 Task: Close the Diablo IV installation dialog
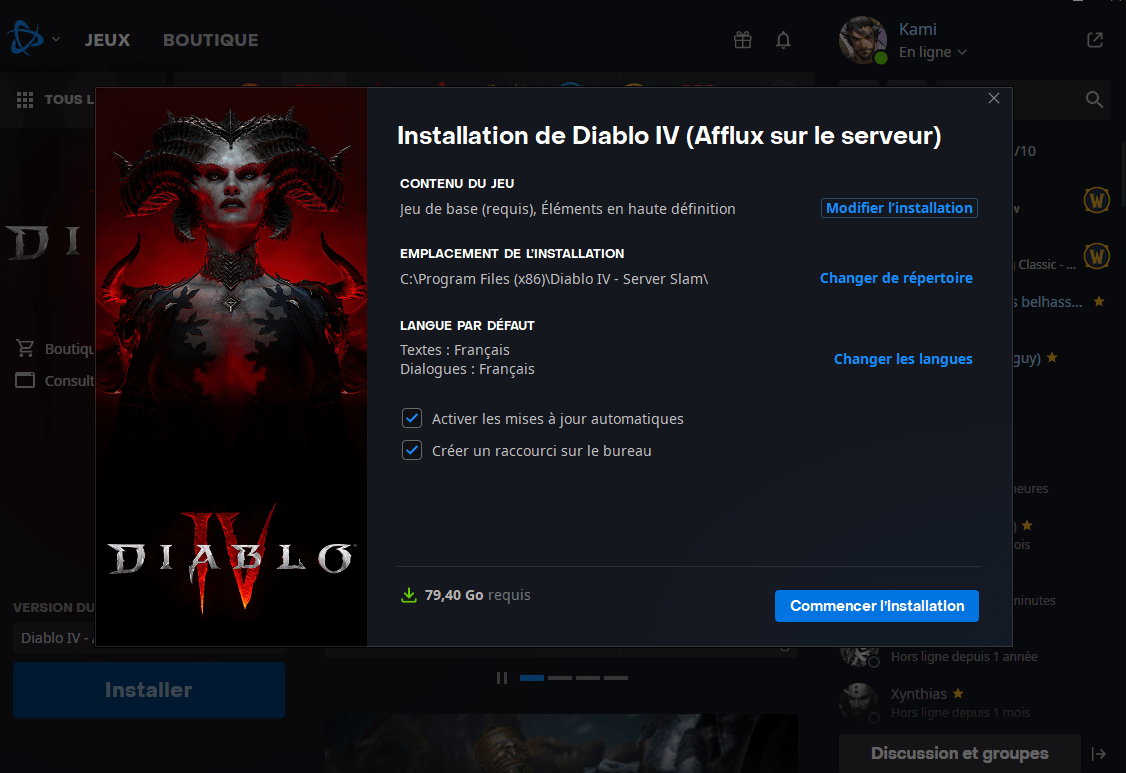click(x=993, y=98)
